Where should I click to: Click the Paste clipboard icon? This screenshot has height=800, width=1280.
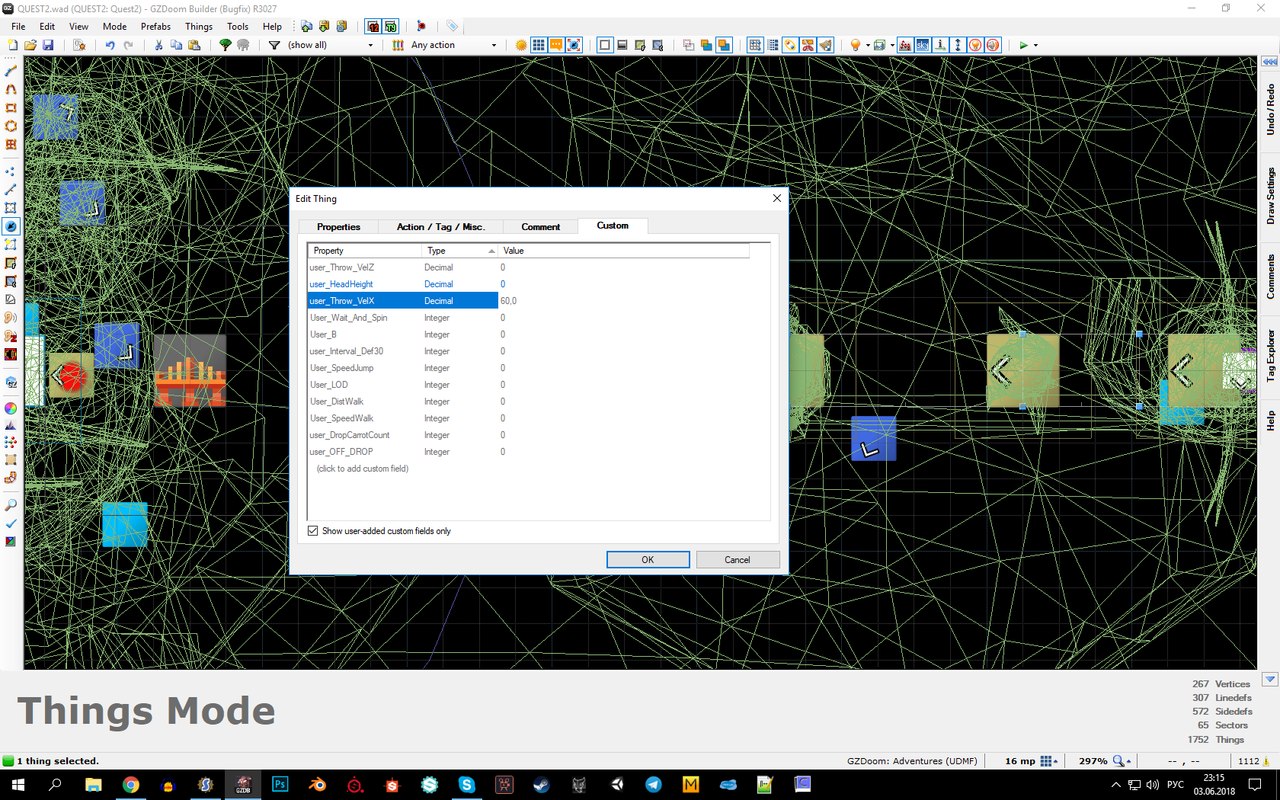[194, 45]
